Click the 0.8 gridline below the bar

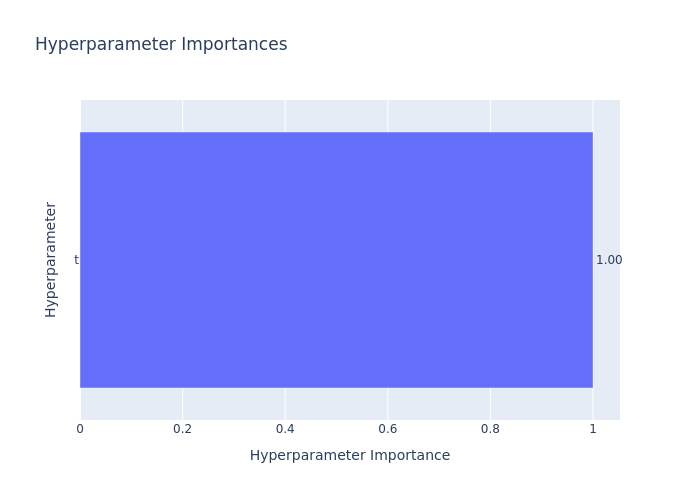490,404
